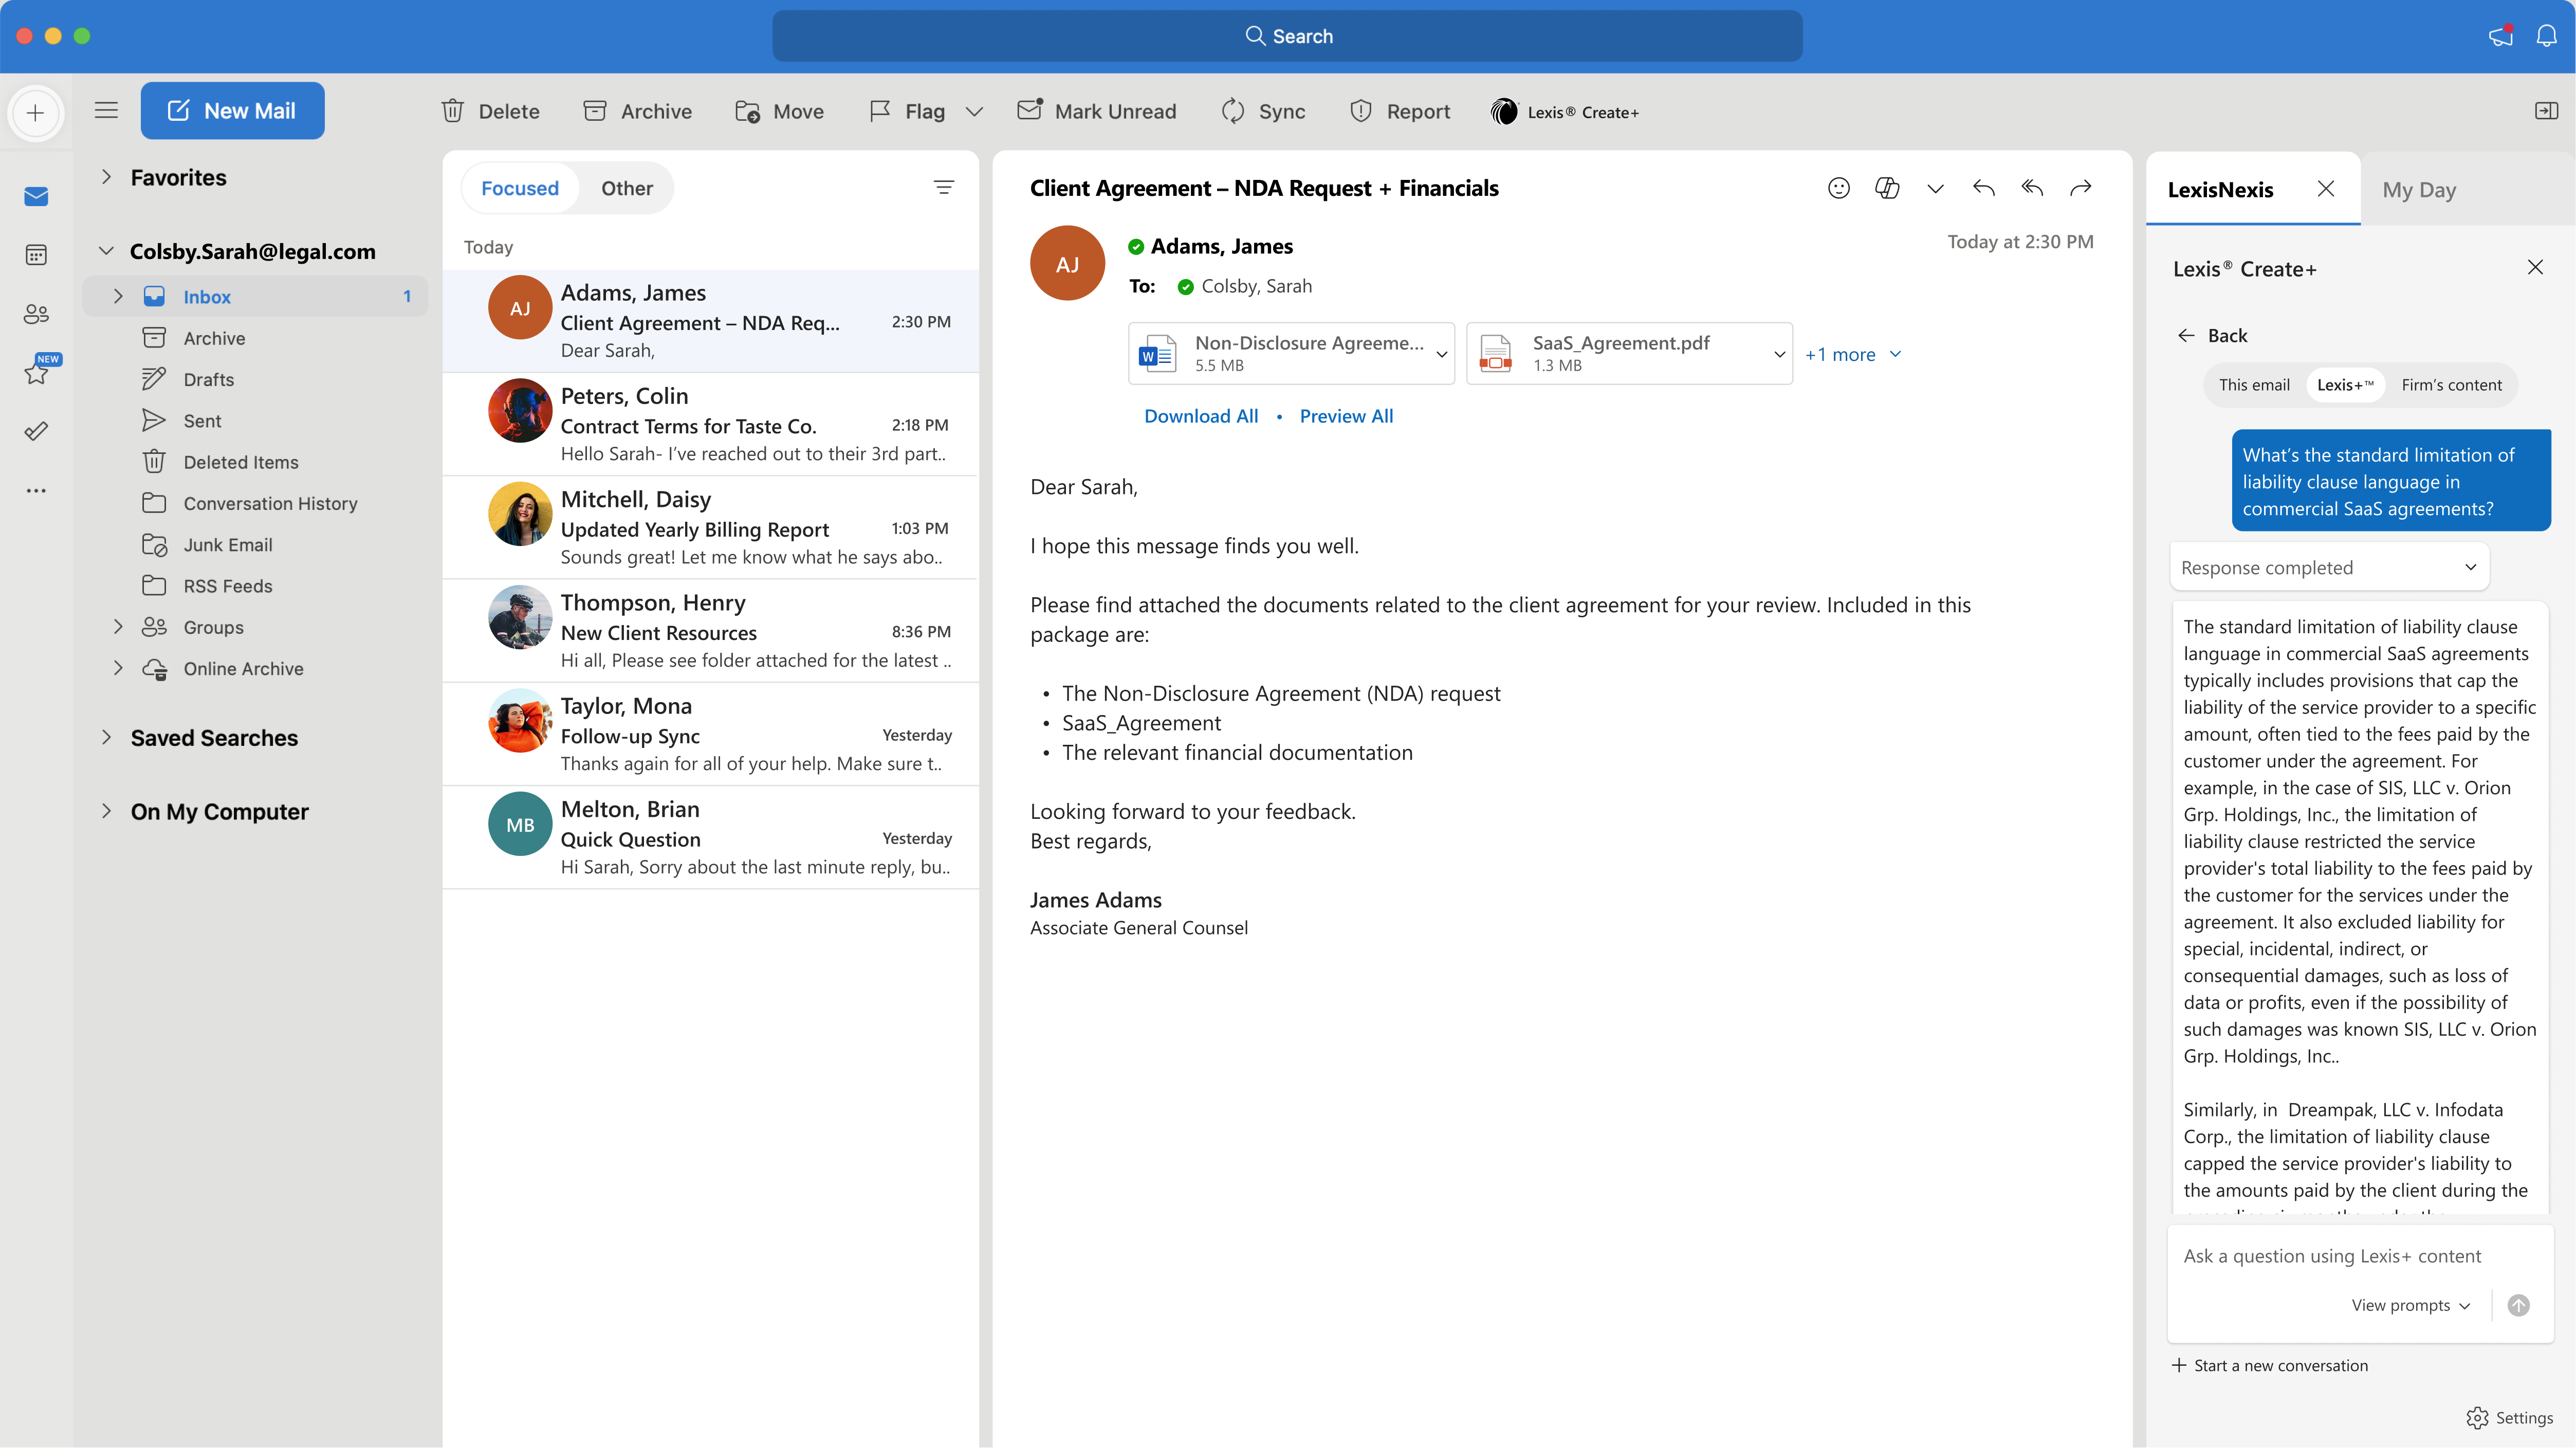
Task: Click the megaphone announcements icon
Action: [x=2501, y=36]
